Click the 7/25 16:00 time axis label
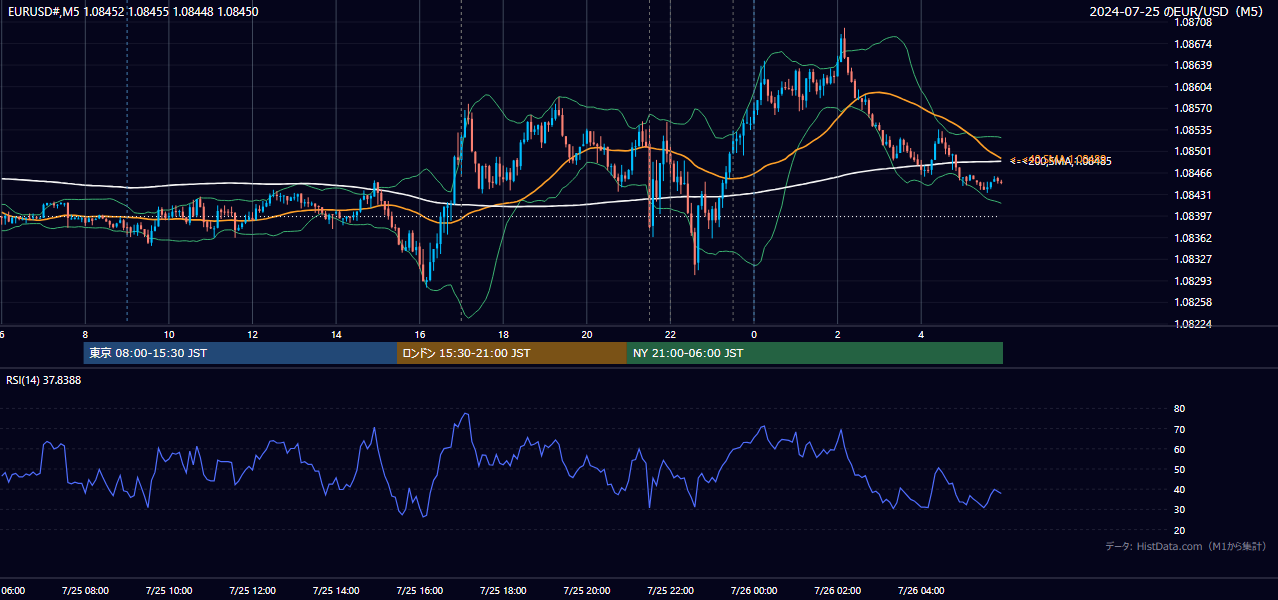 pos(419,590)
